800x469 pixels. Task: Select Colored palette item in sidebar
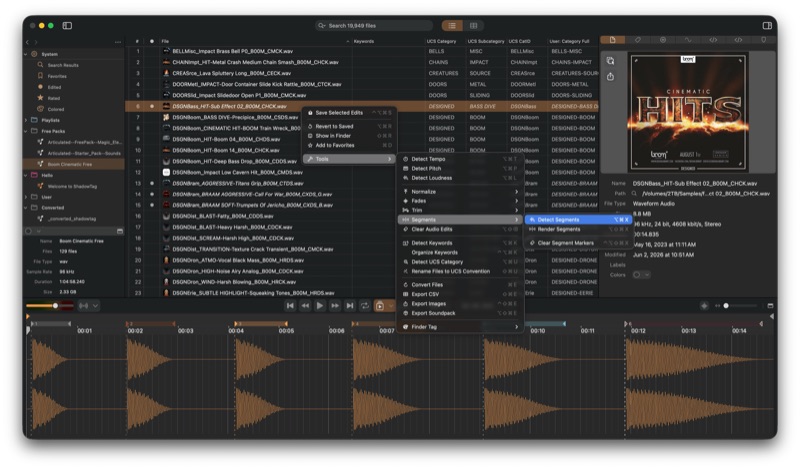(x=56, y=109)
